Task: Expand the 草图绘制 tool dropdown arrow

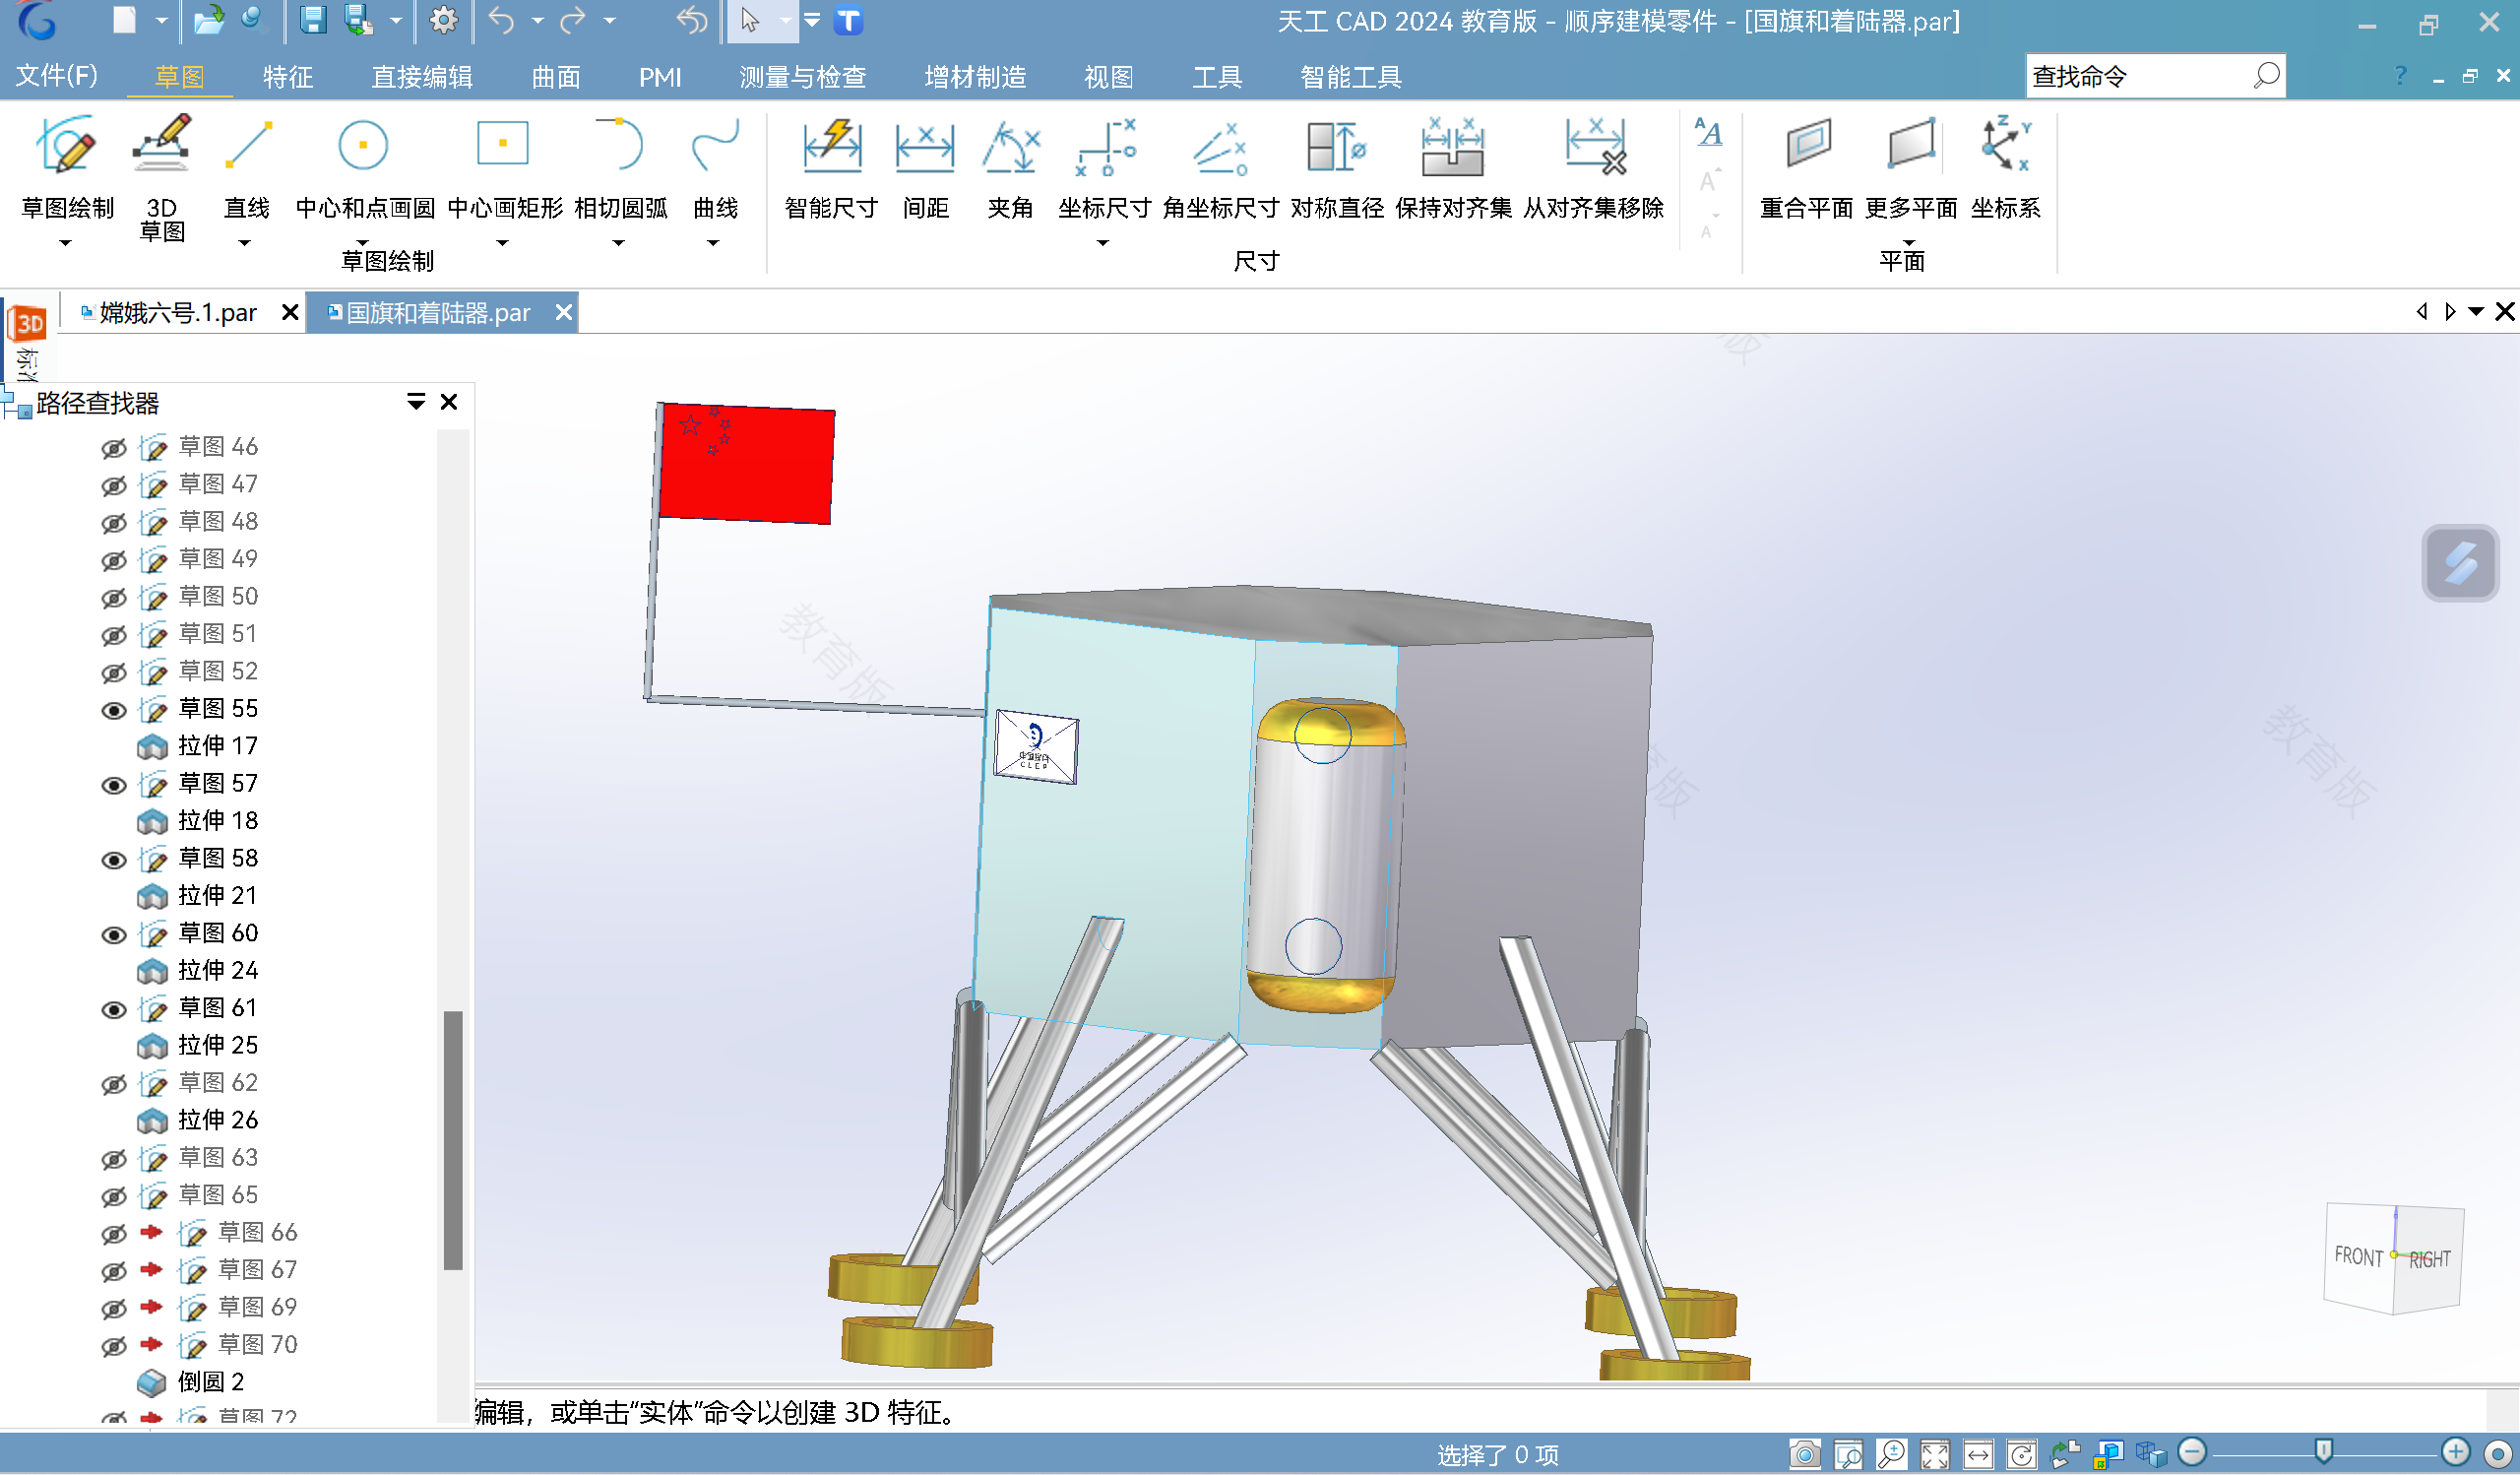Action: point(65,243)
